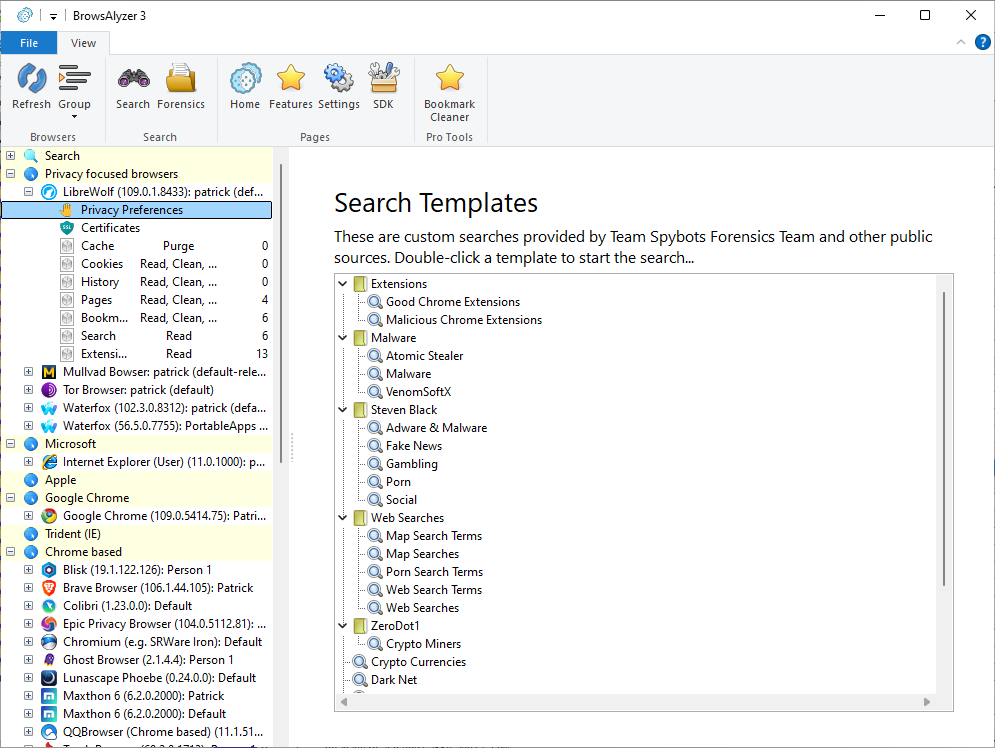Open the help question mark icon

pyautogui.click(x=982, y=43)
